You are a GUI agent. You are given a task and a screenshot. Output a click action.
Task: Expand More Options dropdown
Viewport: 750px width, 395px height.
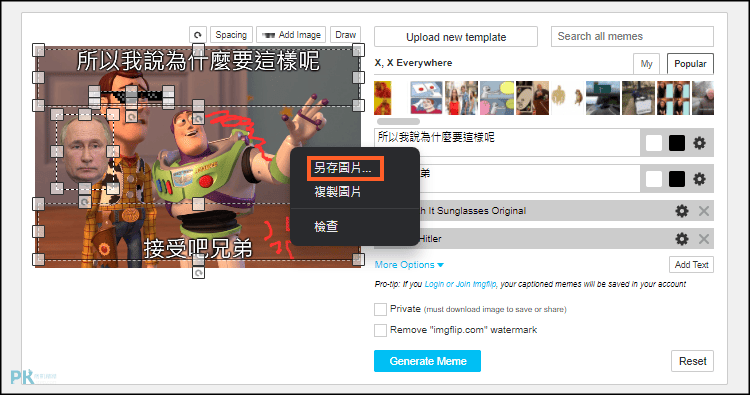click(x=409, y=264)
